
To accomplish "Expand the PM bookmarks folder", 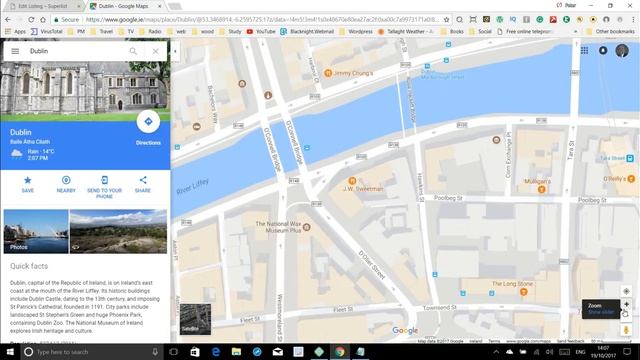I will click(76, 31).
